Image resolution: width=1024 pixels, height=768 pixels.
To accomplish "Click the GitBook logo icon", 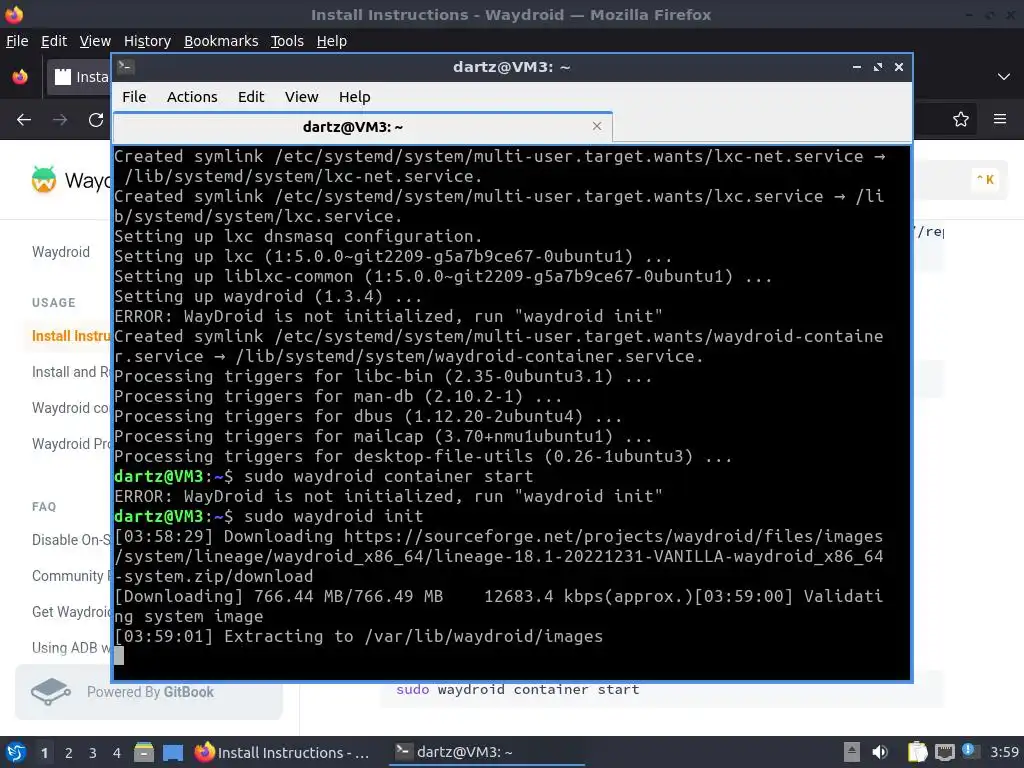I will [50, 692].
